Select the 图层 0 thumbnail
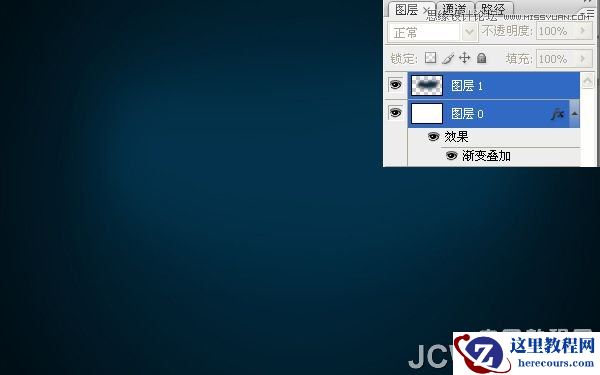Viewport: 600px width, 375px height. (x=427, y=114)
